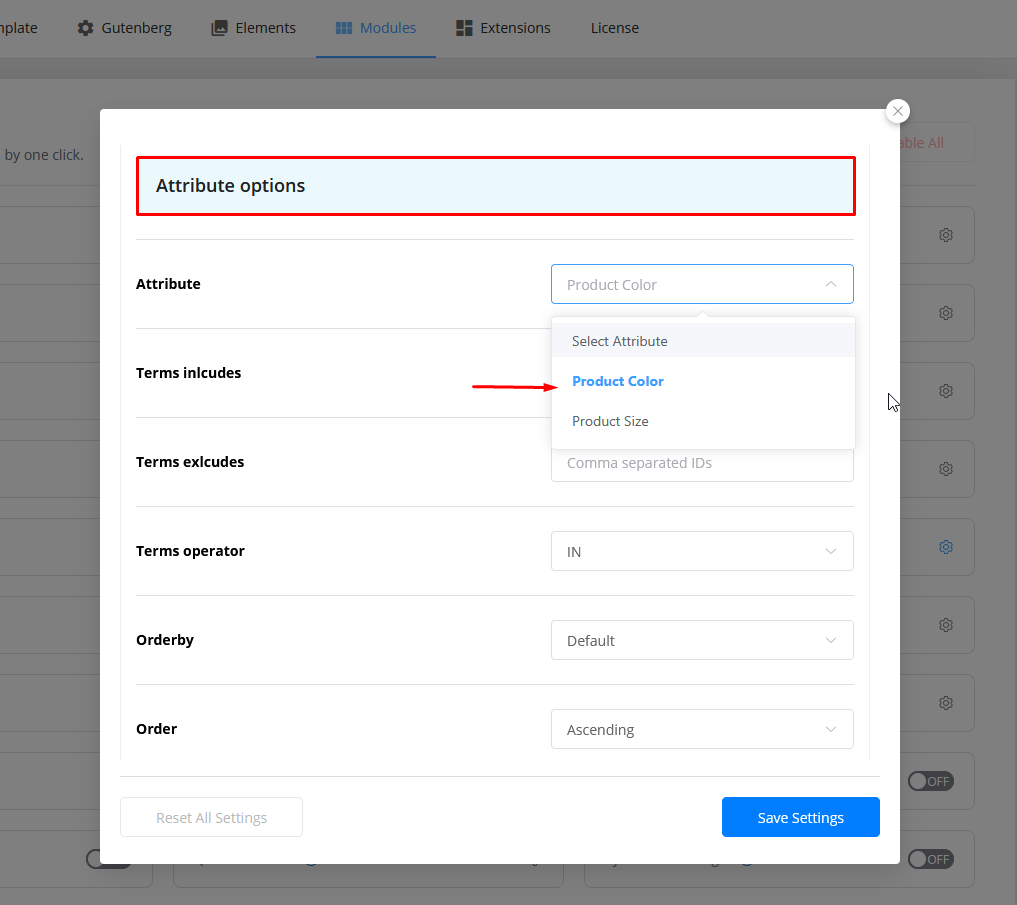This screenshot has height=905, width=1017.
Task: Toggle the lowest OFF switch at bottom right
Action: click(930, 859)
